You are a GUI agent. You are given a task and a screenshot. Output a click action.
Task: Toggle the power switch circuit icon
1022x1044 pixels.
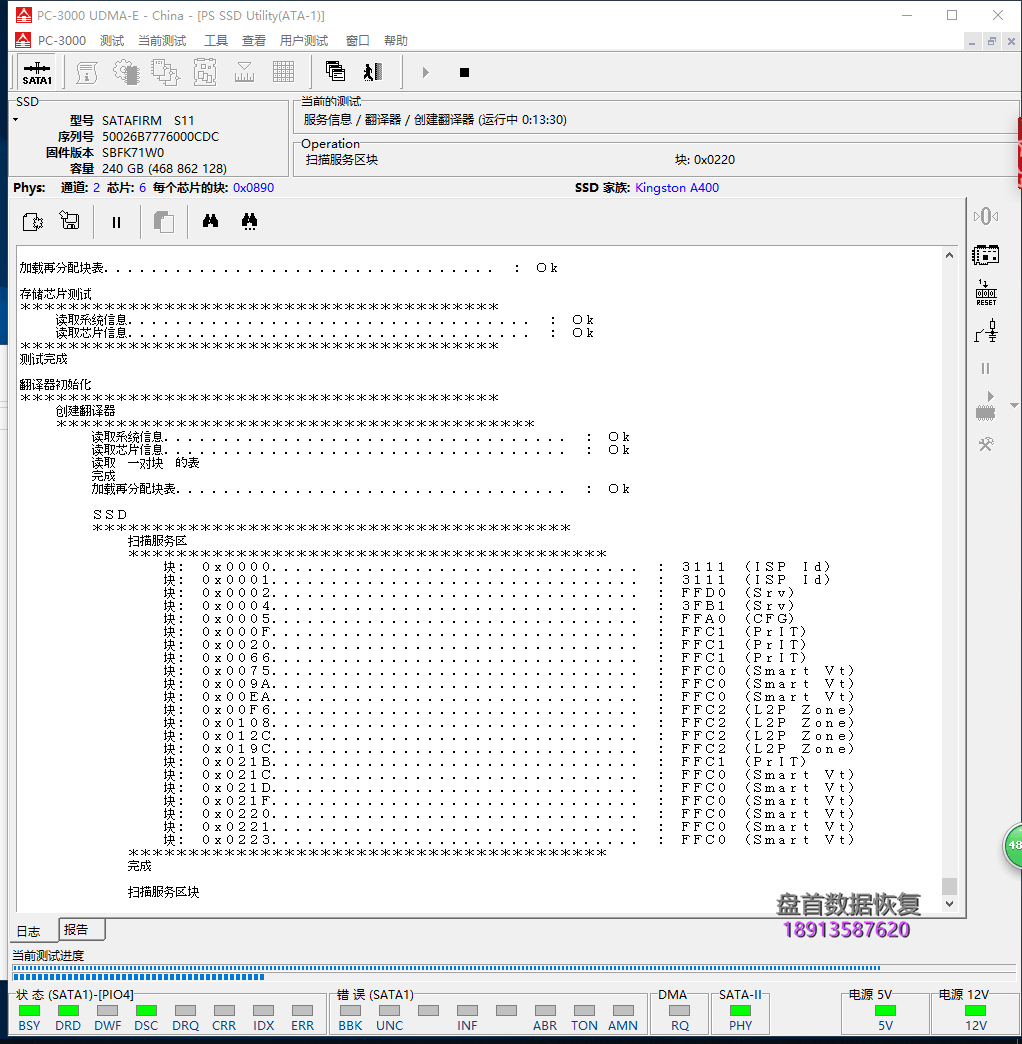point(986,331)
